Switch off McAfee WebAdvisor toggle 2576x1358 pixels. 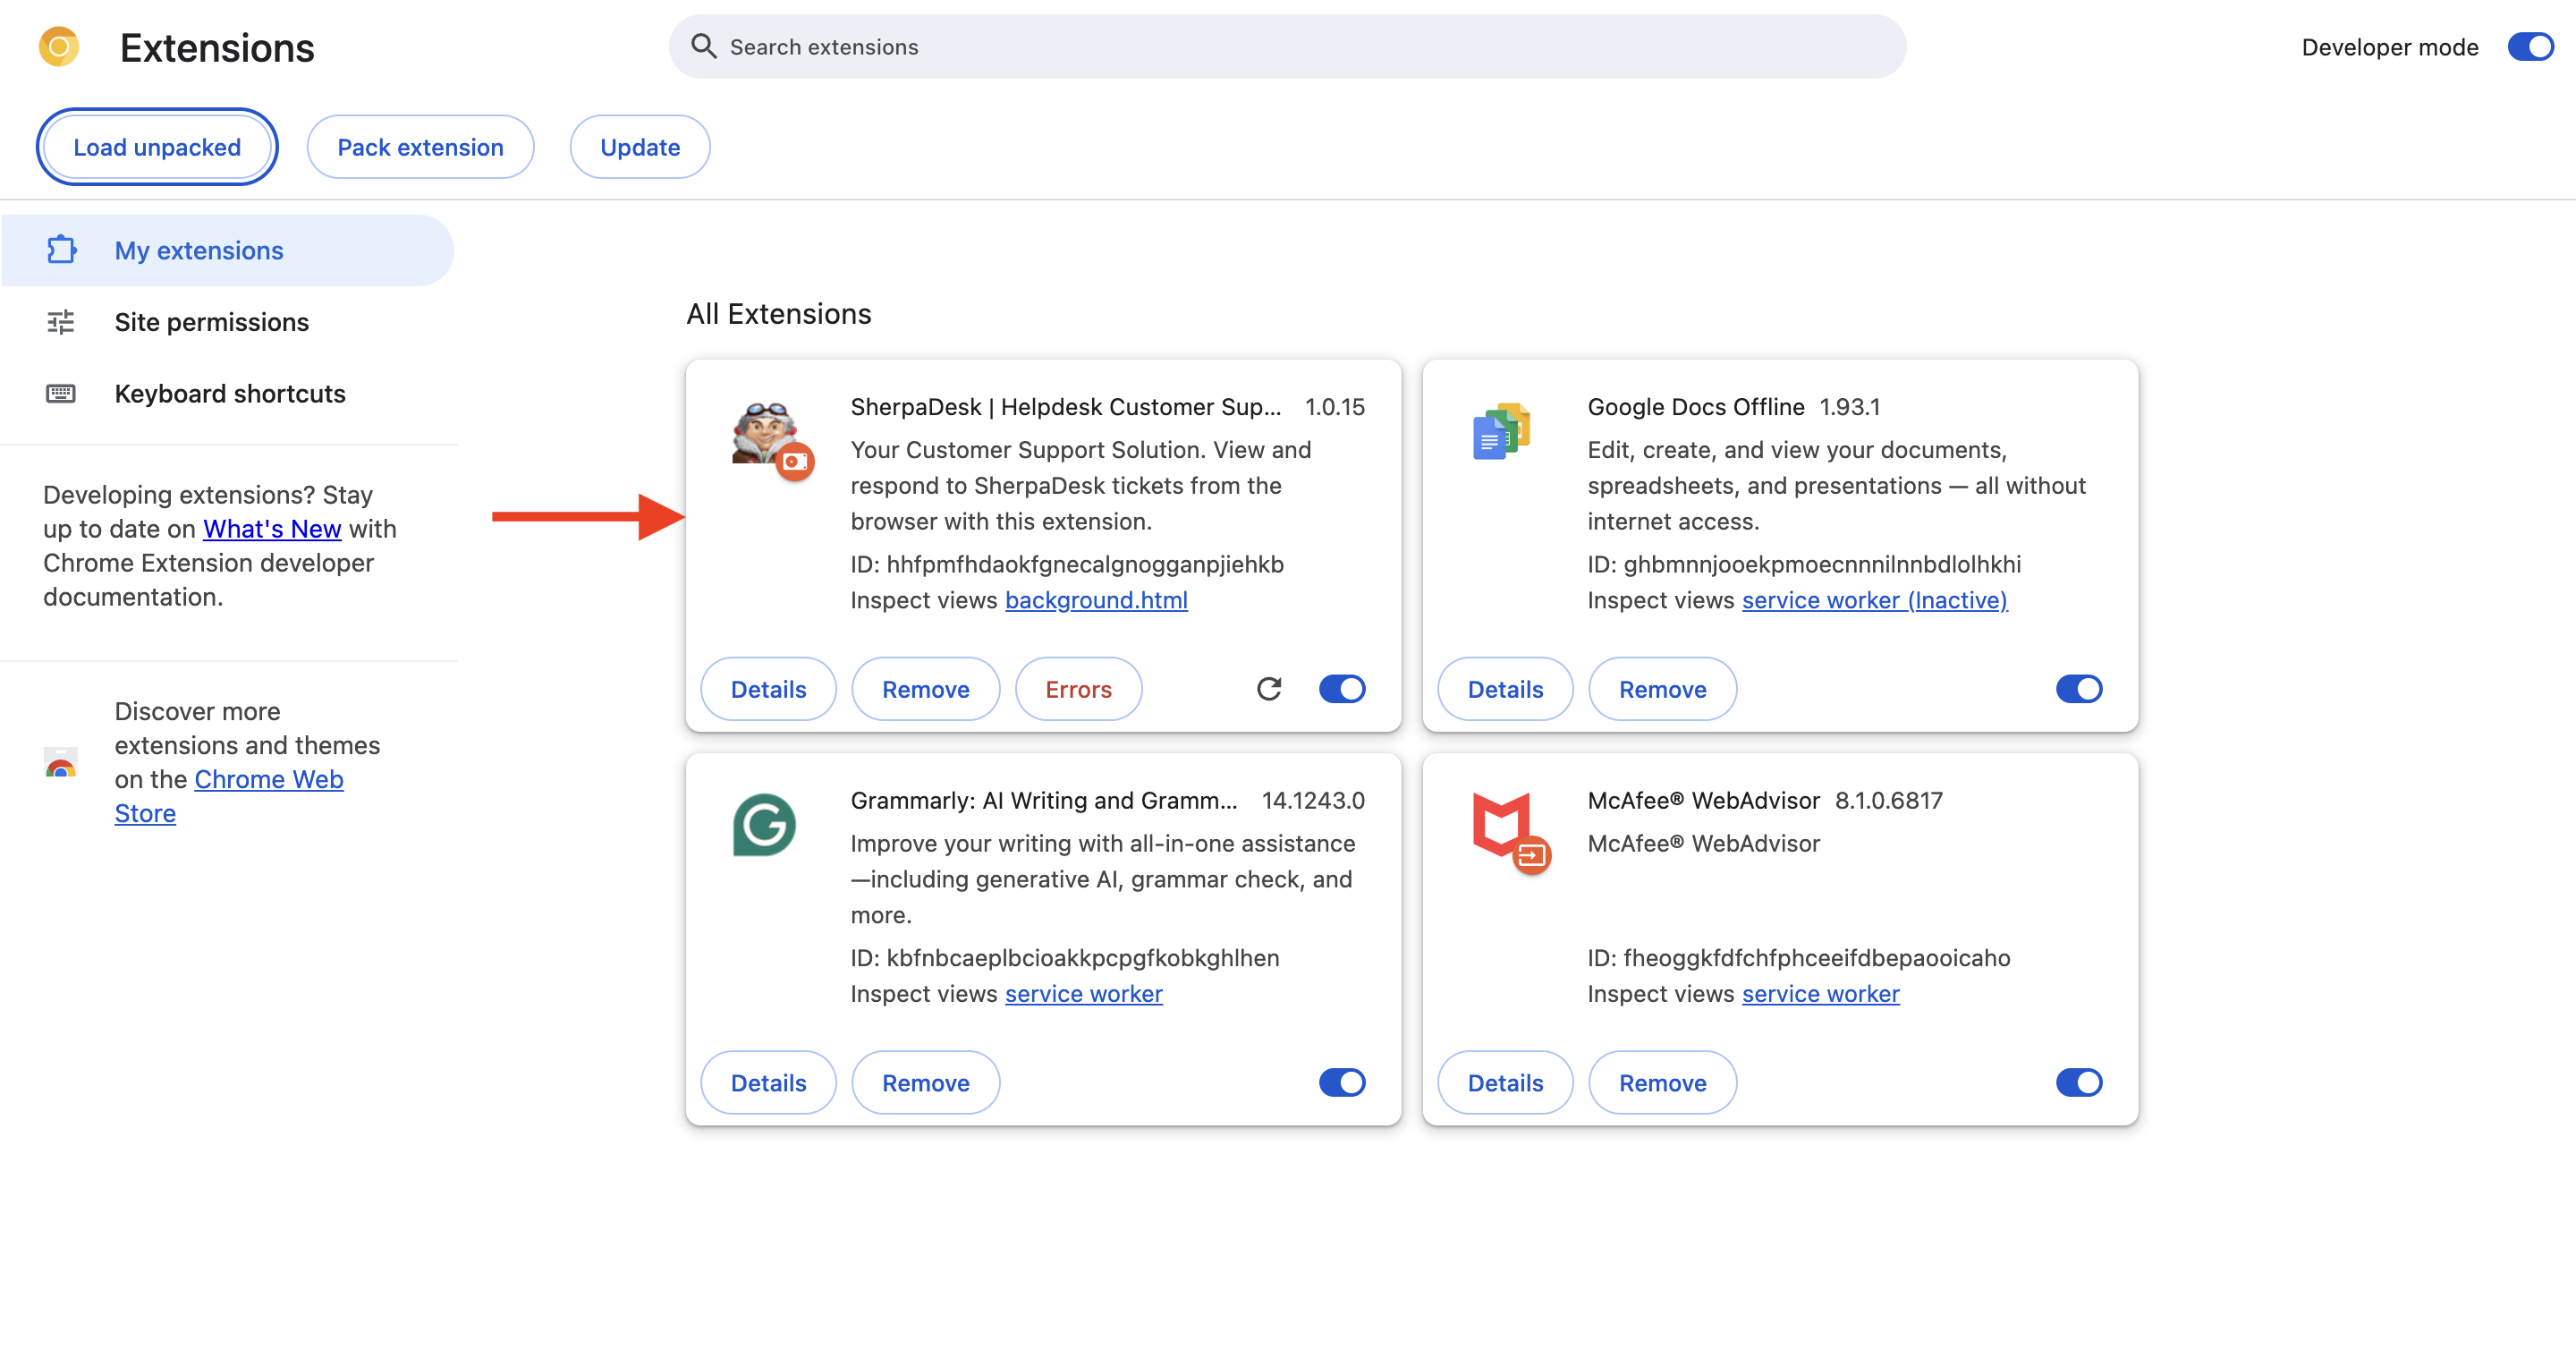click(2078, 1082)
